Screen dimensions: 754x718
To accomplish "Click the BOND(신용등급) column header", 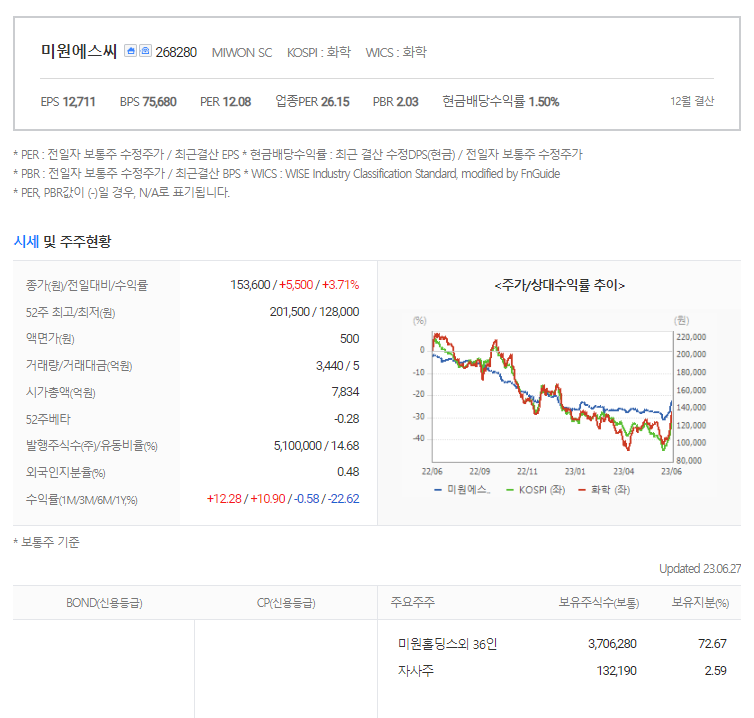I will [104, 603].
